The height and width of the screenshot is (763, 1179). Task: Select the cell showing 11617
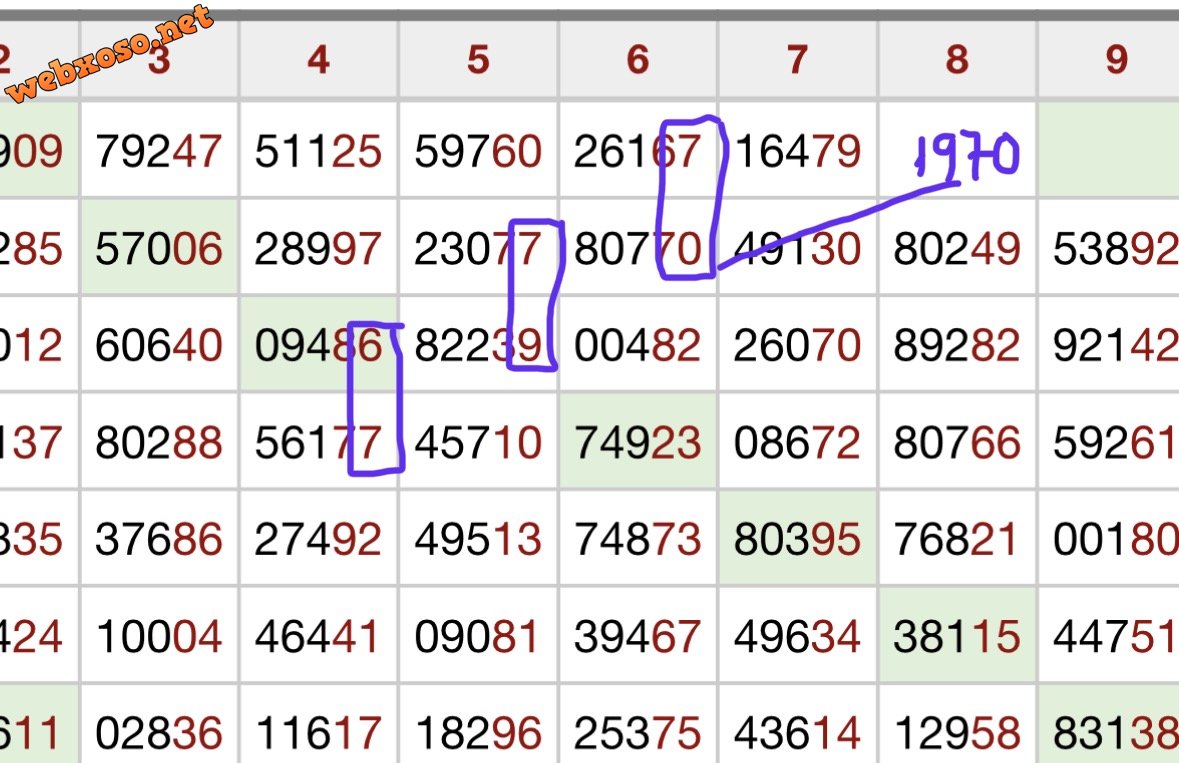point(319,724)
